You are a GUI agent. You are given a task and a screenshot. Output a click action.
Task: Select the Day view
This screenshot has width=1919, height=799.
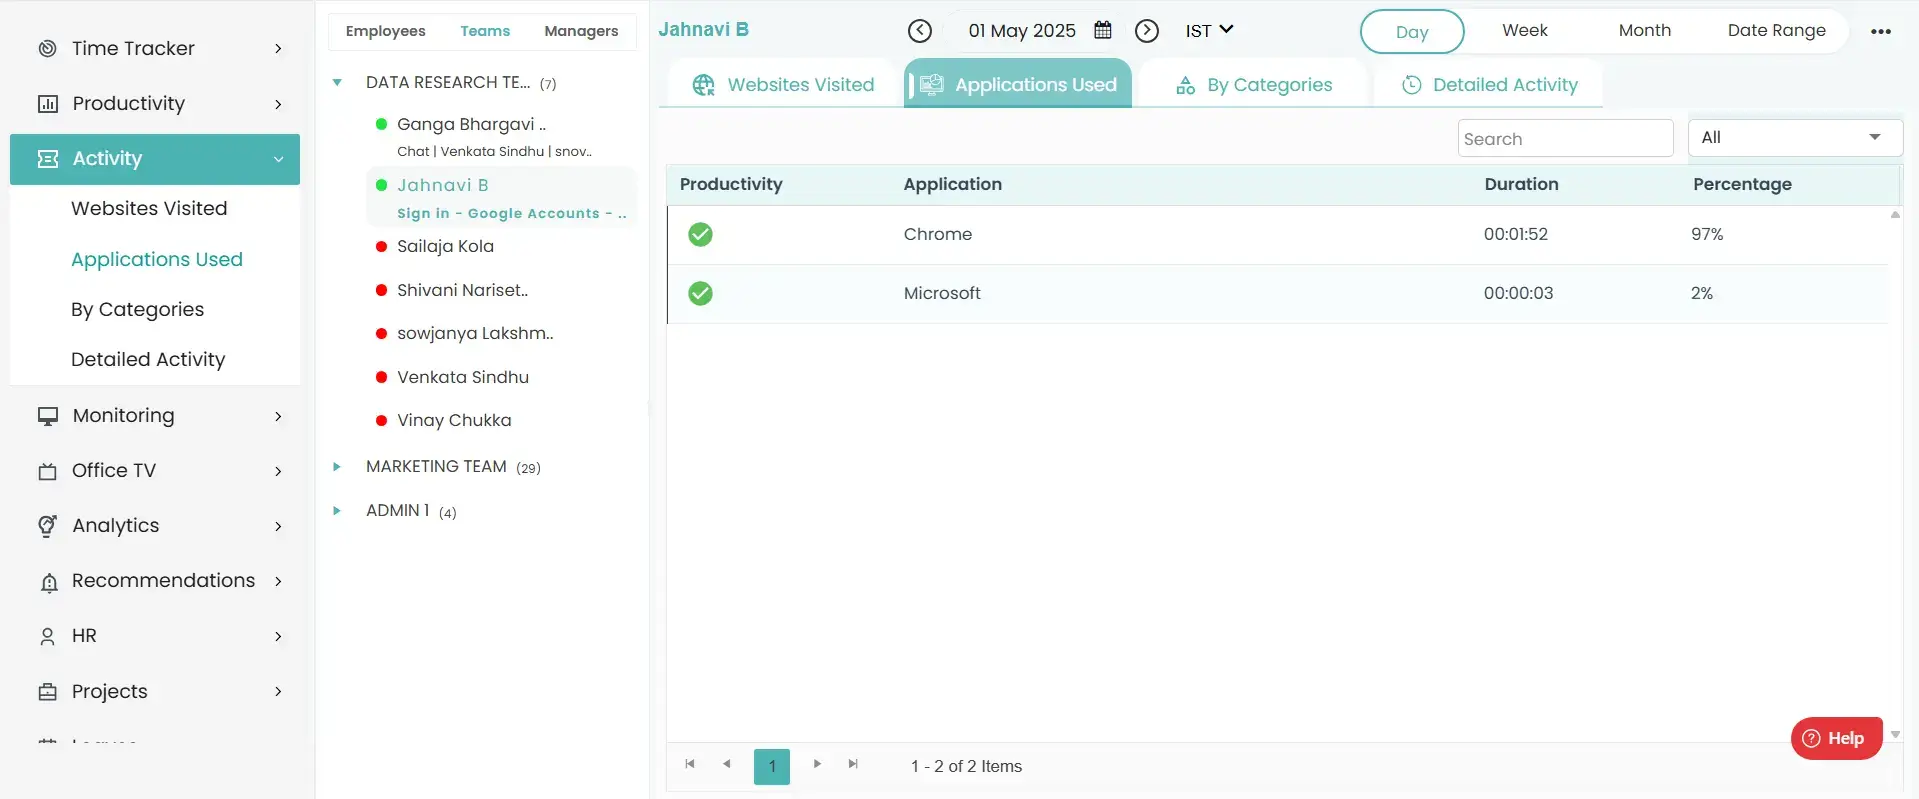click(1412, 32)
